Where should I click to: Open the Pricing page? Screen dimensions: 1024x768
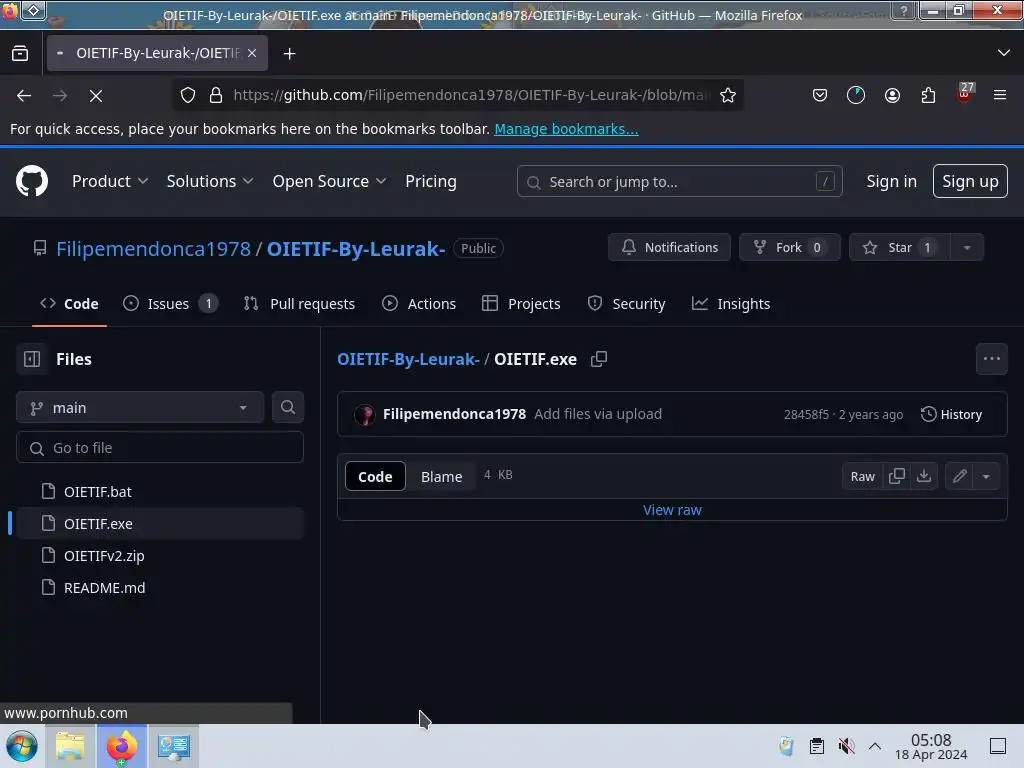(430, 181)
